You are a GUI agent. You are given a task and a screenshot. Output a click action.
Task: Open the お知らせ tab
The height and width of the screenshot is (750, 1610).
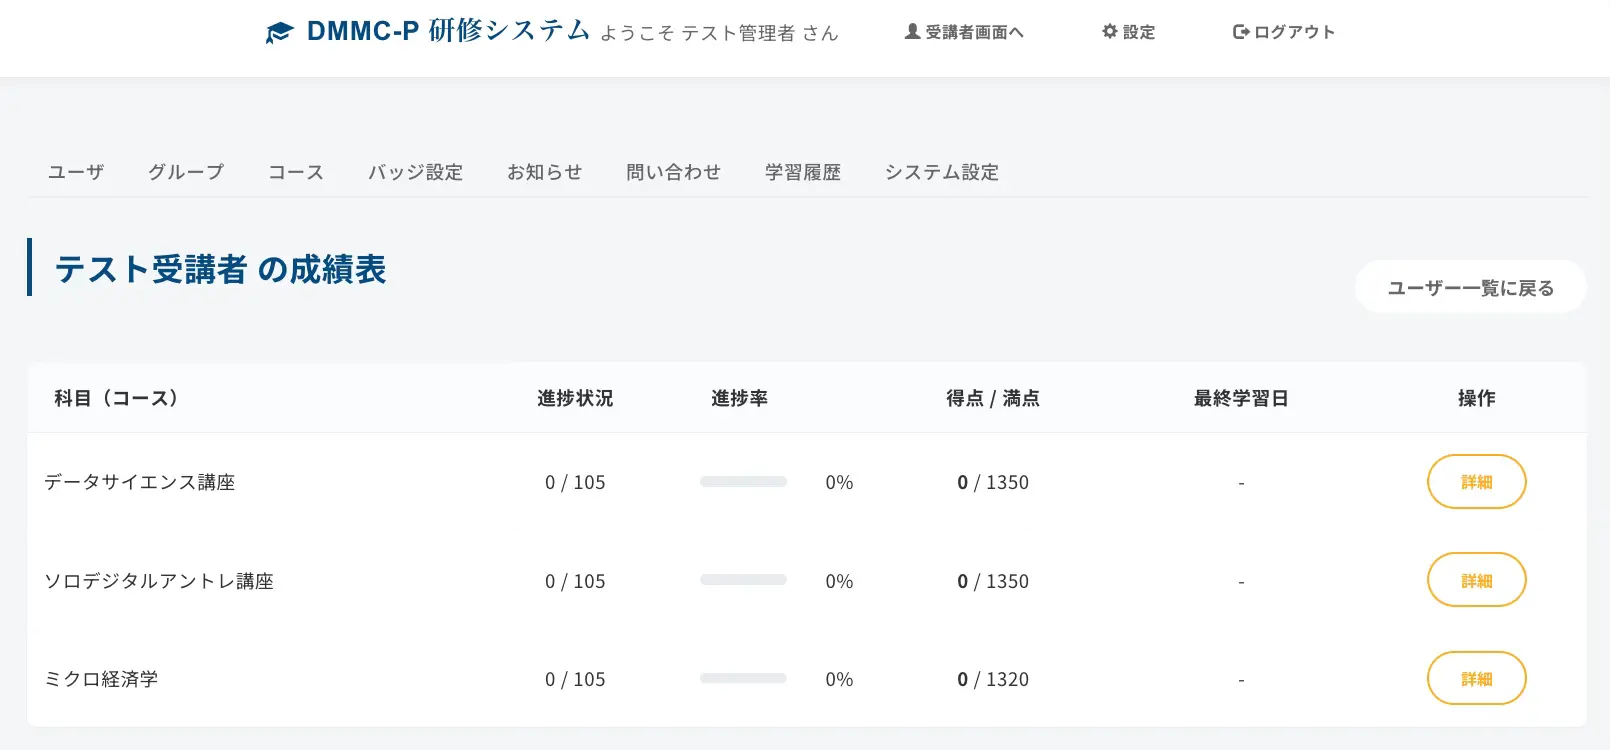point(544,172)
